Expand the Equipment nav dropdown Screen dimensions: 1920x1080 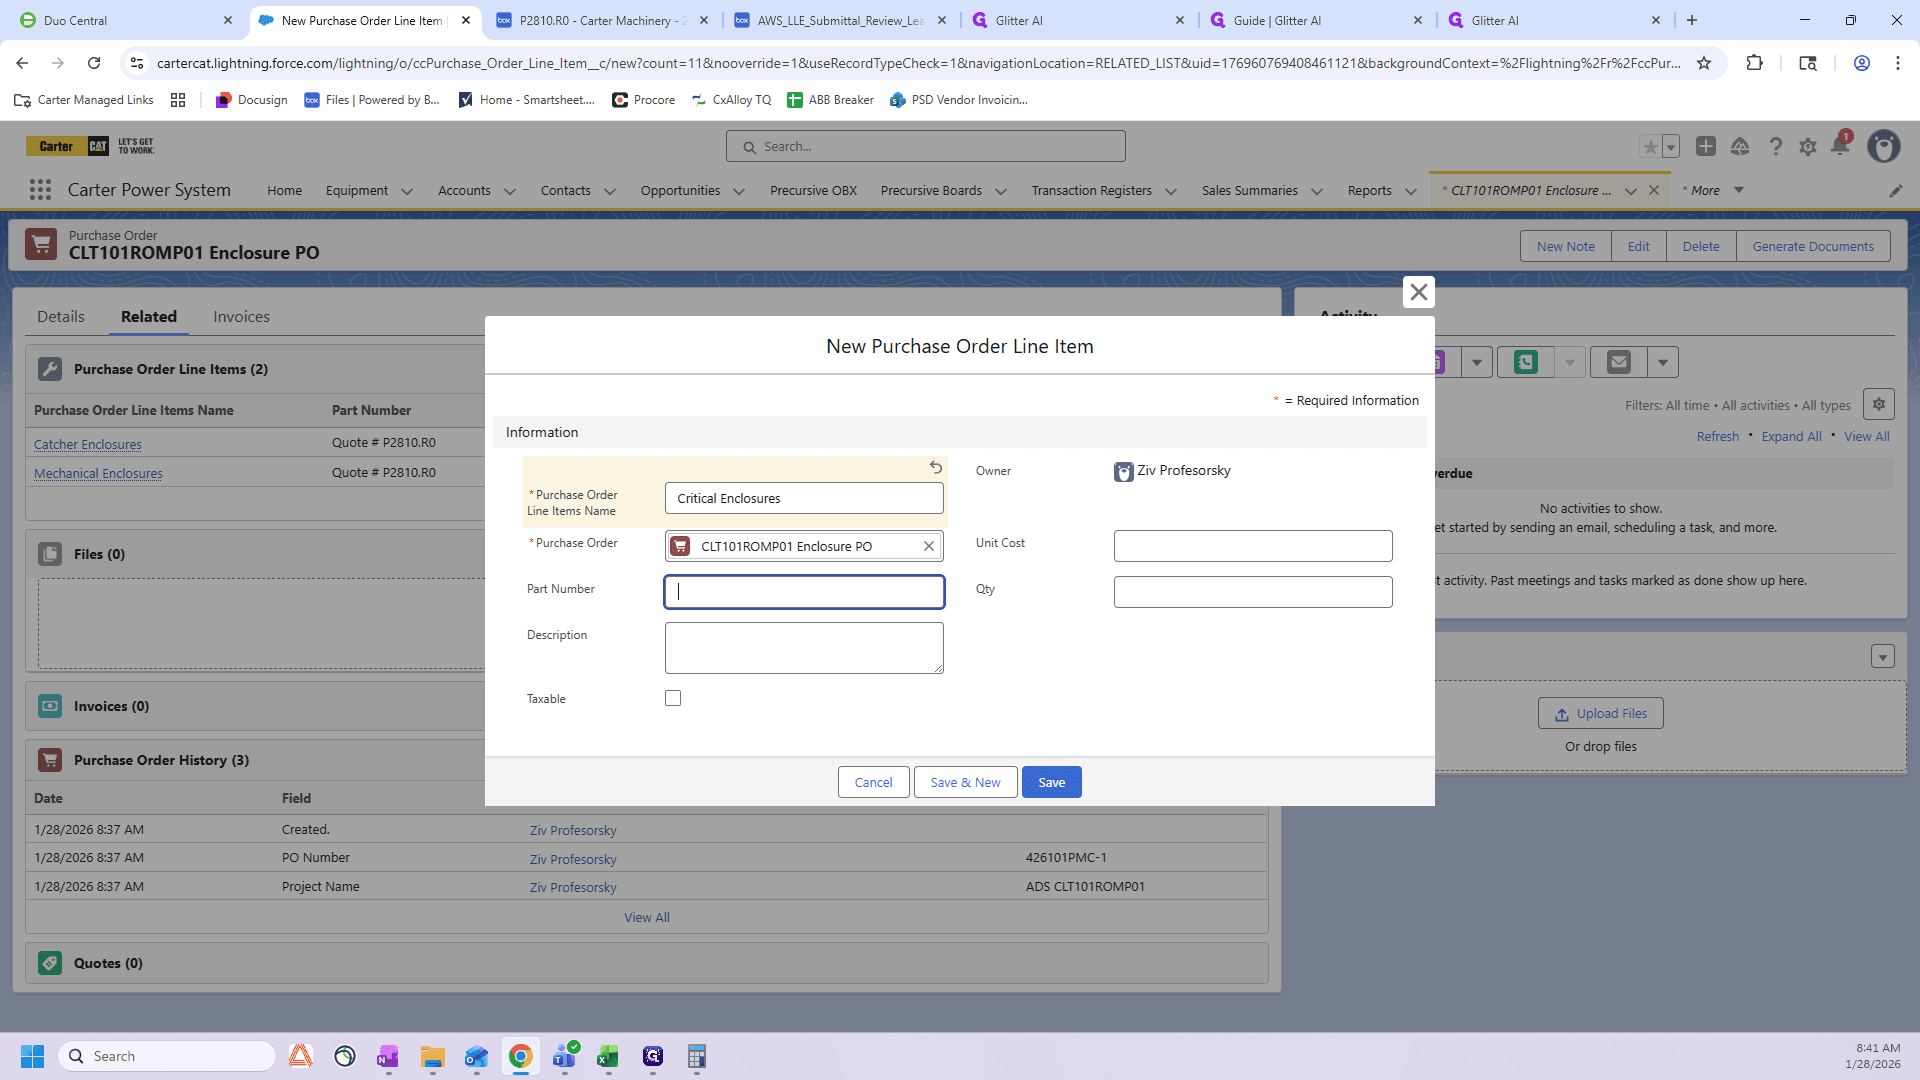click(x=407, y=191)
